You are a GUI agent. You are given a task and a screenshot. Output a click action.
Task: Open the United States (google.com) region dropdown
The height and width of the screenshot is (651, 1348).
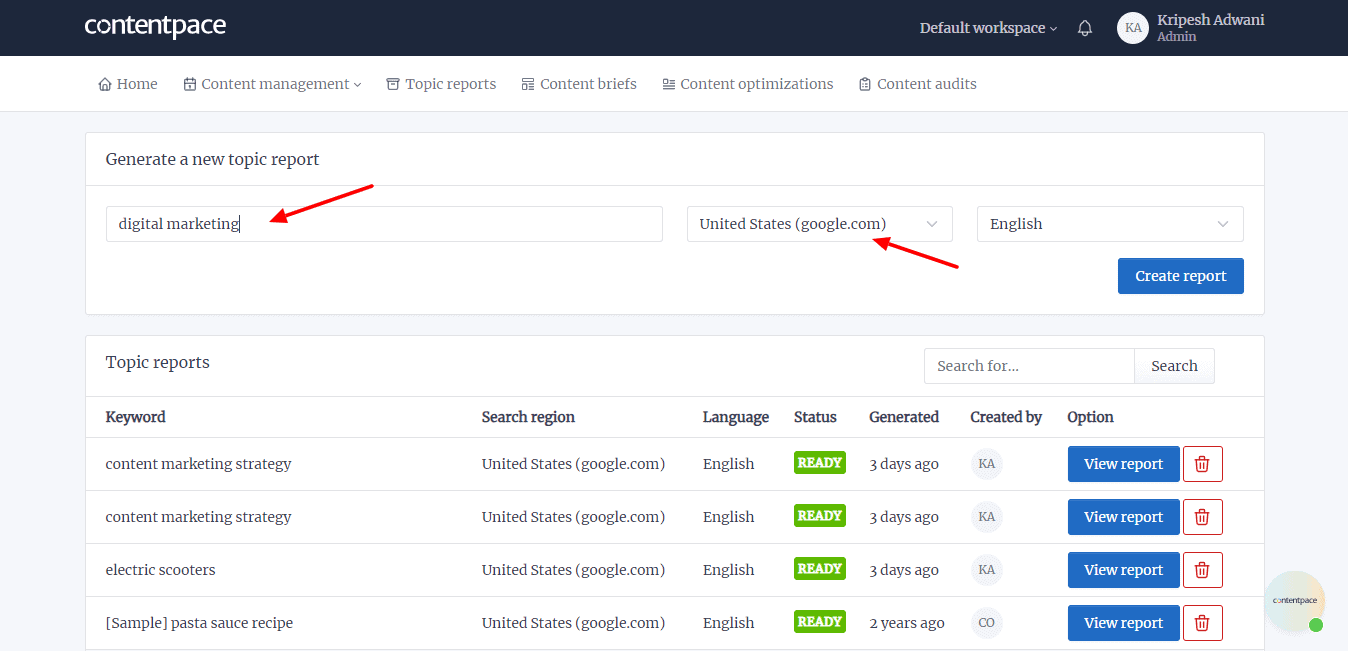pyautogui.click(x=819, y=224)
